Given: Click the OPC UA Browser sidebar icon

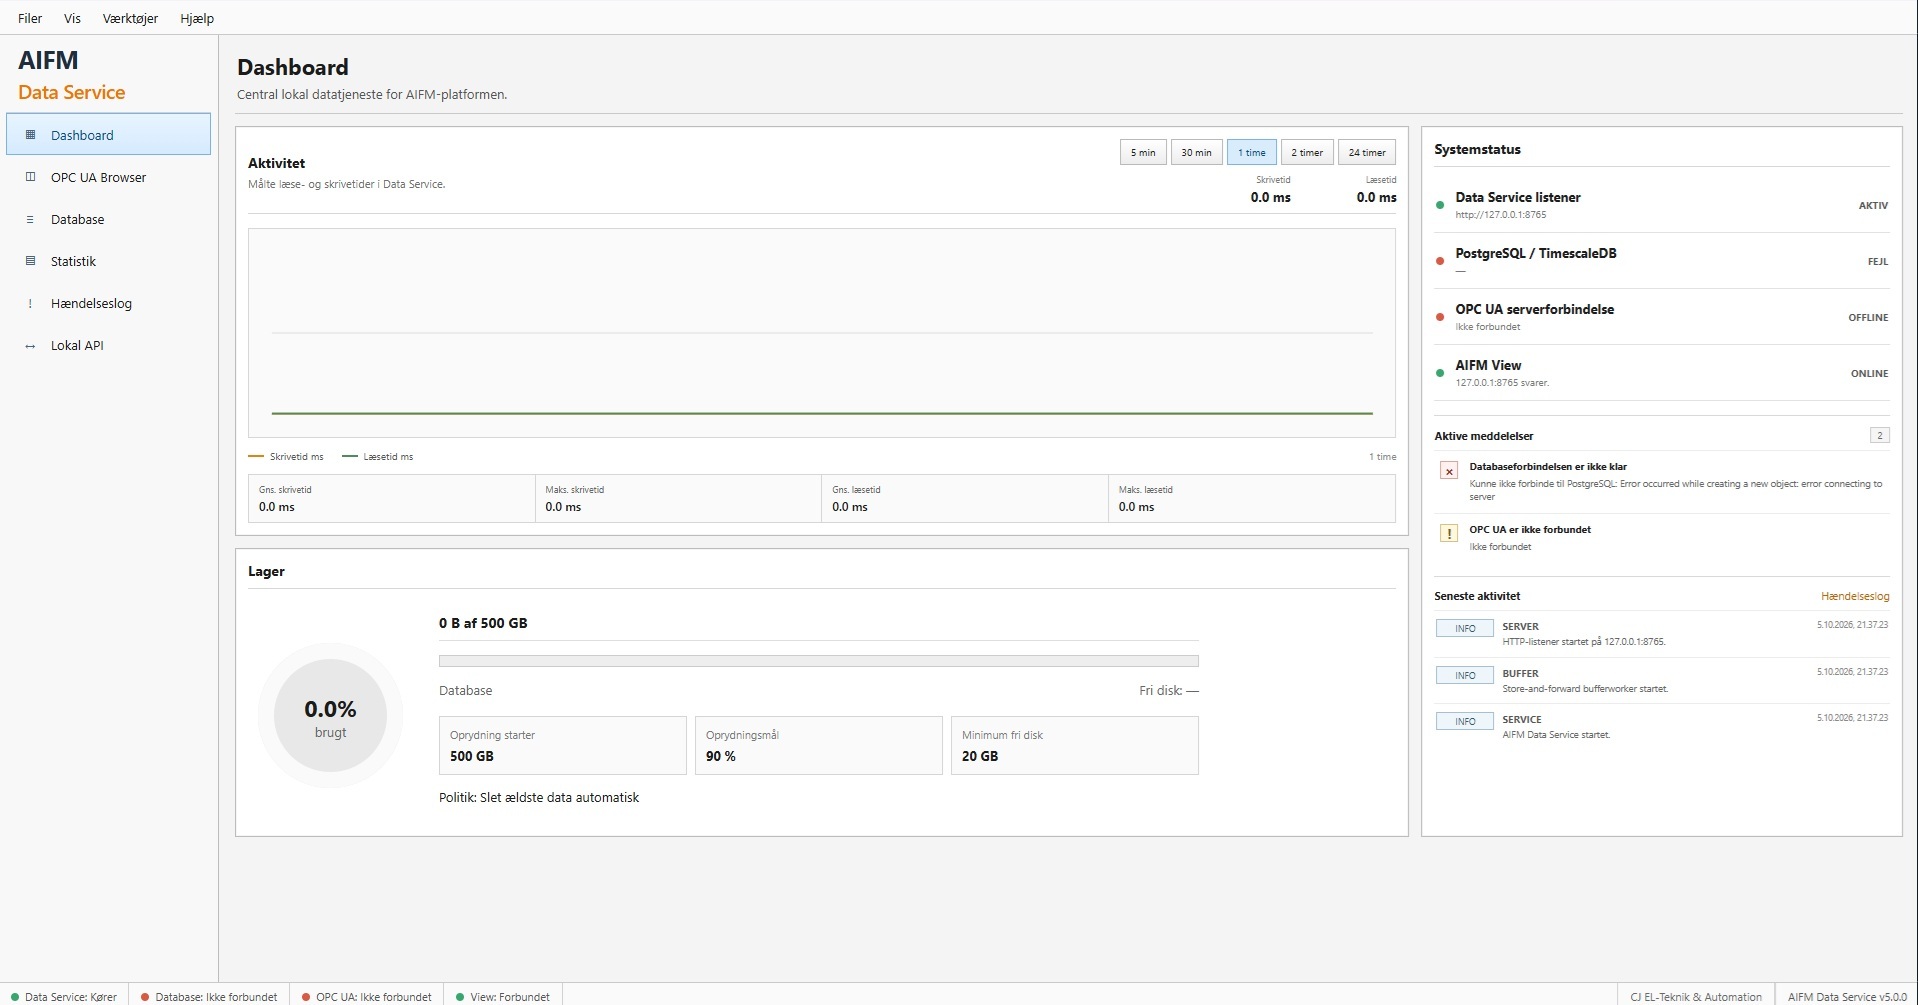Looking at the screenshot, I should [30, 177].
